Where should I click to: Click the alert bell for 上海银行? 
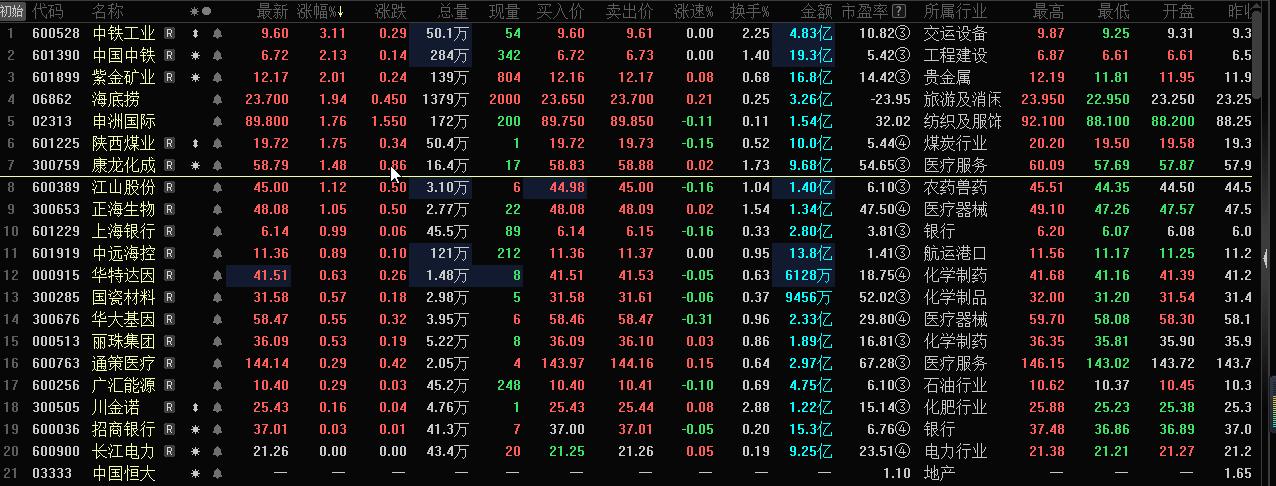[x=218, y=232]
